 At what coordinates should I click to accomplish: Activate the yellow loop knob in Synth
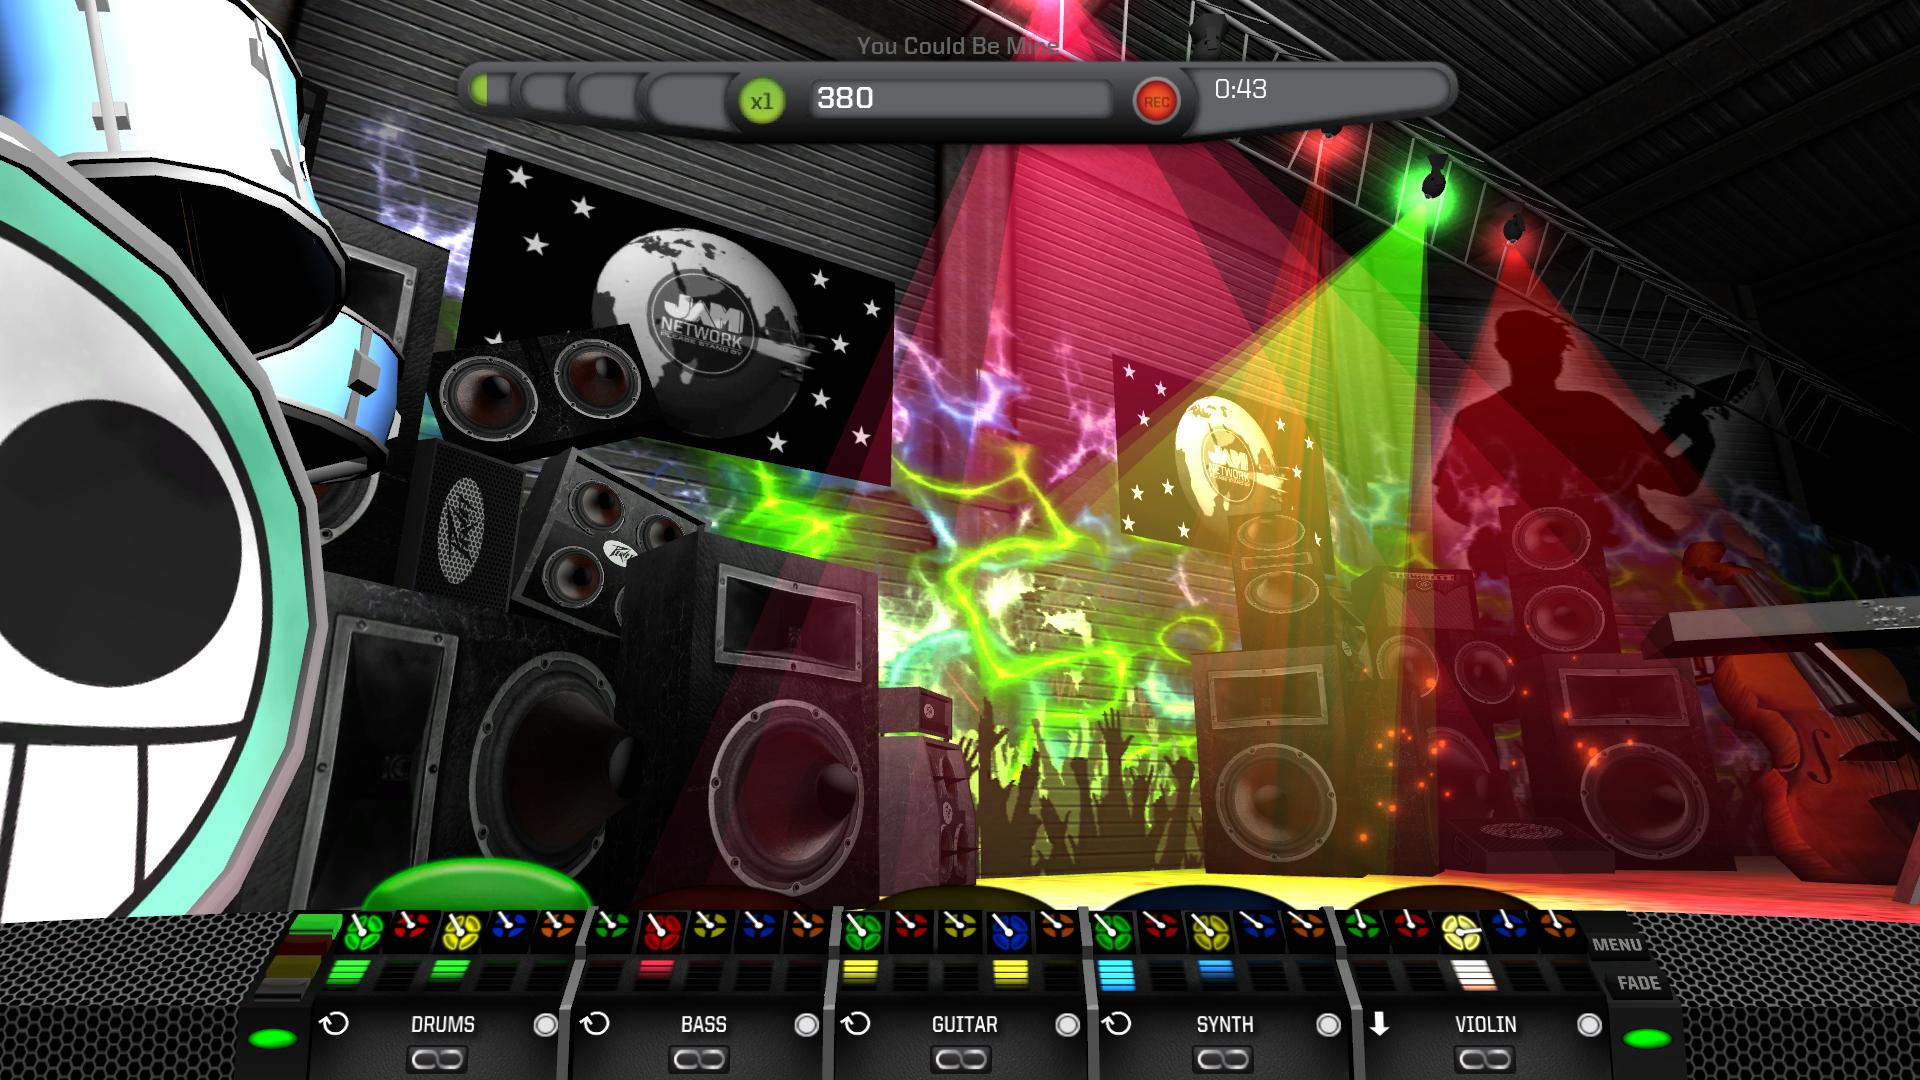(x=1210, y=931)
